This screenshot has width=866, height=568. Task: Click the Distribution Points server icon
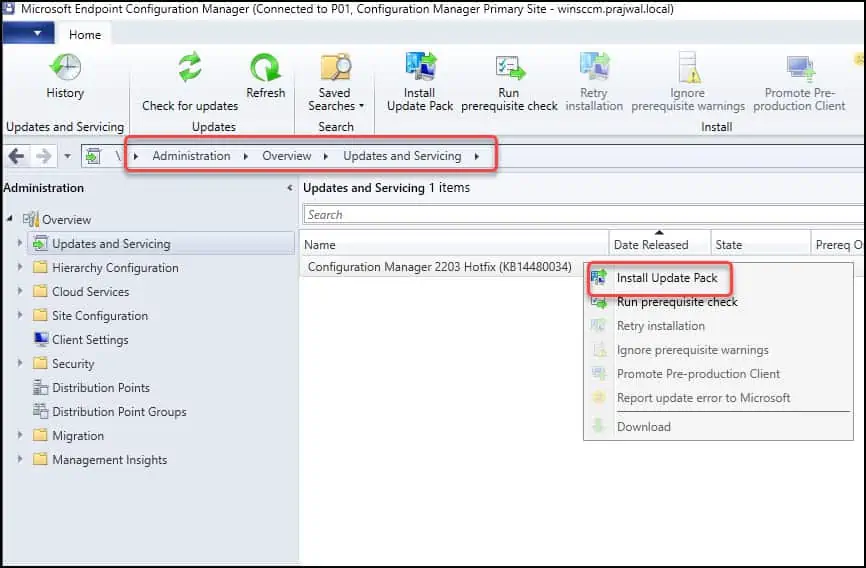pyautogui.click(x=40, y=387)
